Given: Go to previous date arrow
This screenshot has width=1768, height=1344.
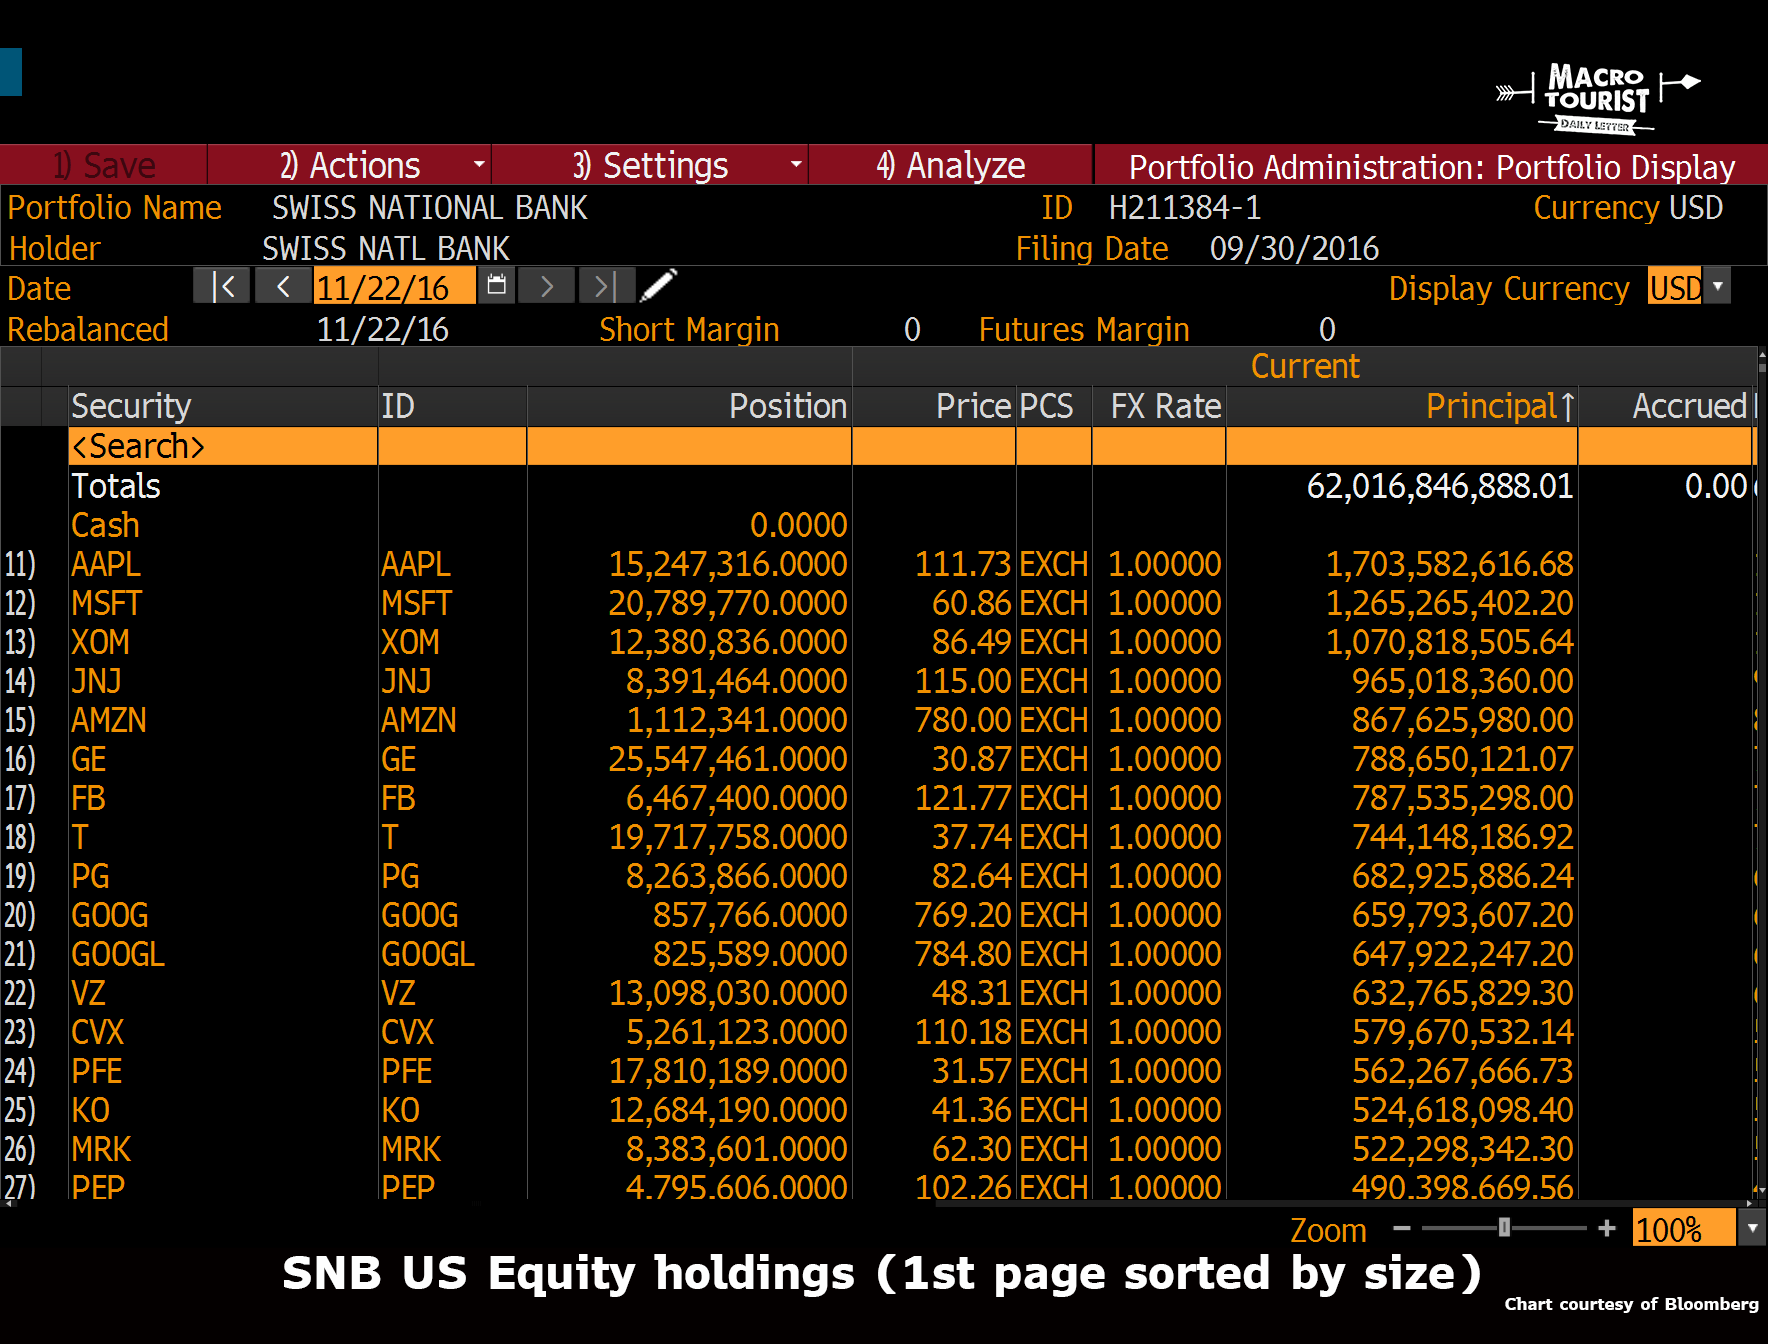Looking at the screenshot, I should [x=283, y=287].
